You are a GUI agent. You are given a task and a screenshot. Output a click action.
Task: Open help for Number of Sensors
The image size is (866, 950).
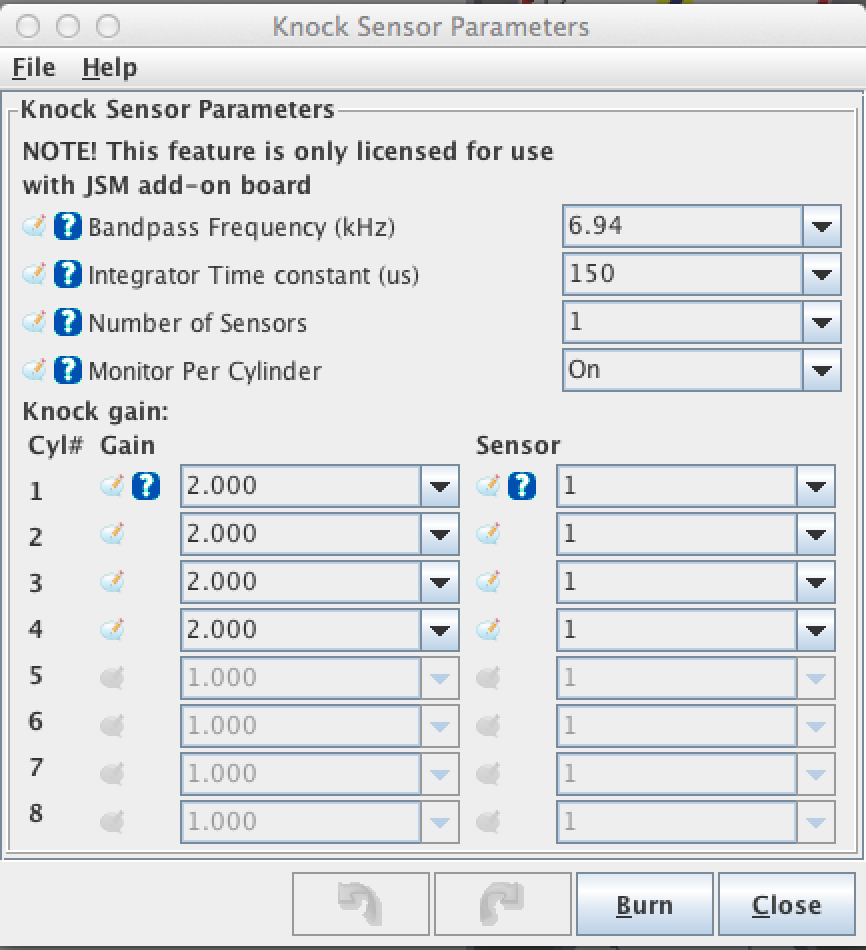pyautogui.click(x=67, y=322)
